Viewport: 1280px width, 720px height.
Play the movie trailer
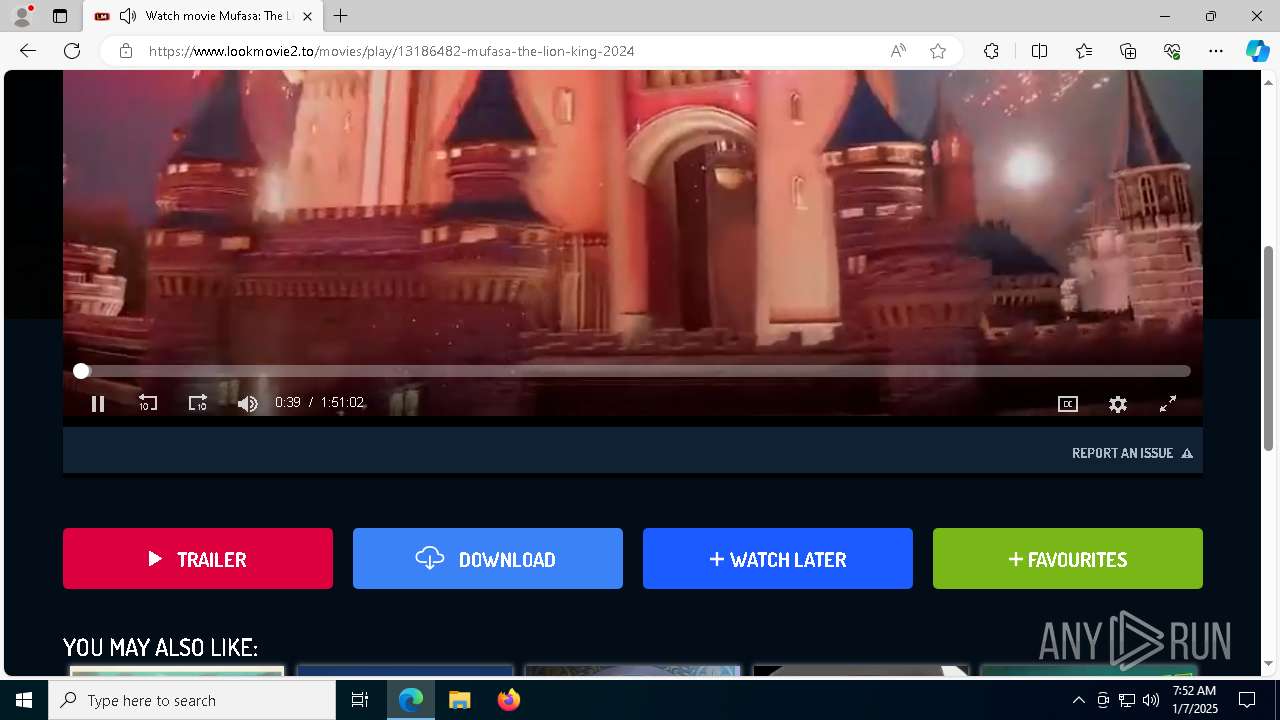pos(198,559)
